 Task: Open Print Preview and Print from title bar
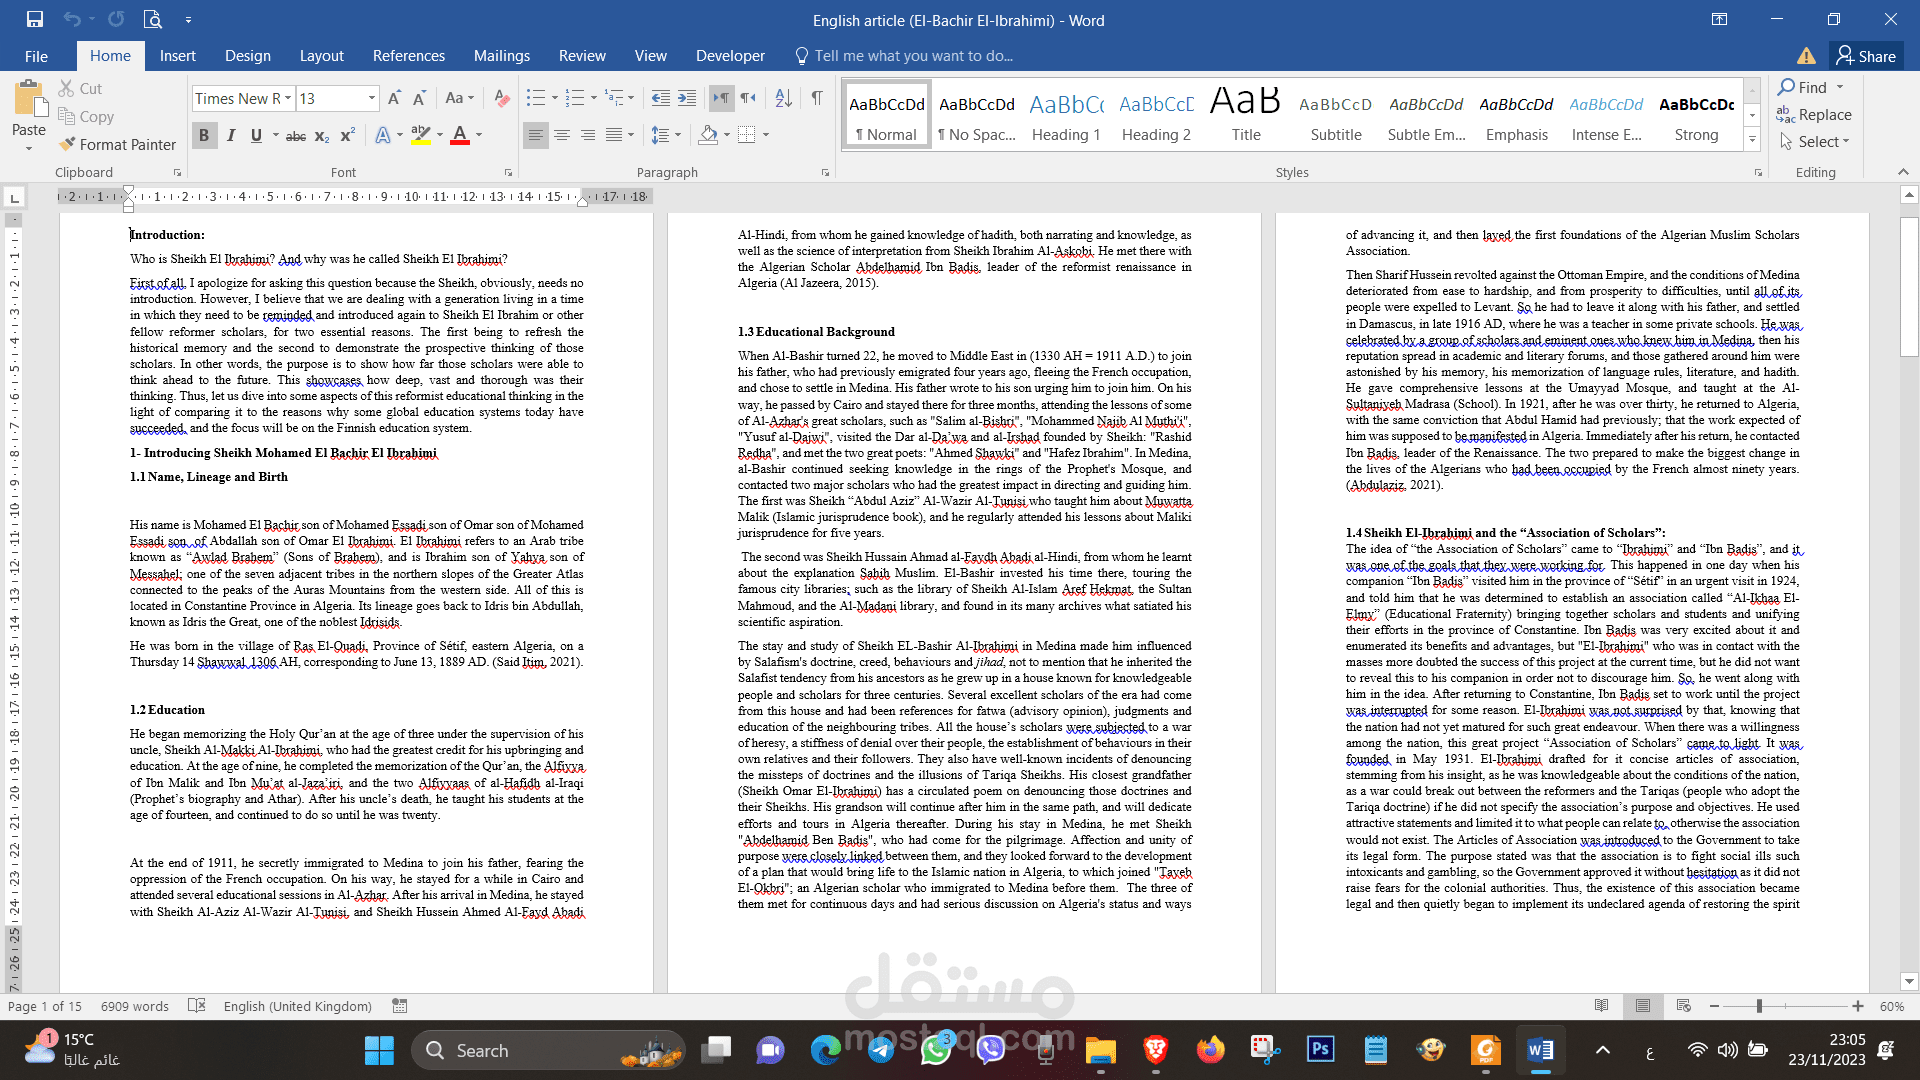152,19
